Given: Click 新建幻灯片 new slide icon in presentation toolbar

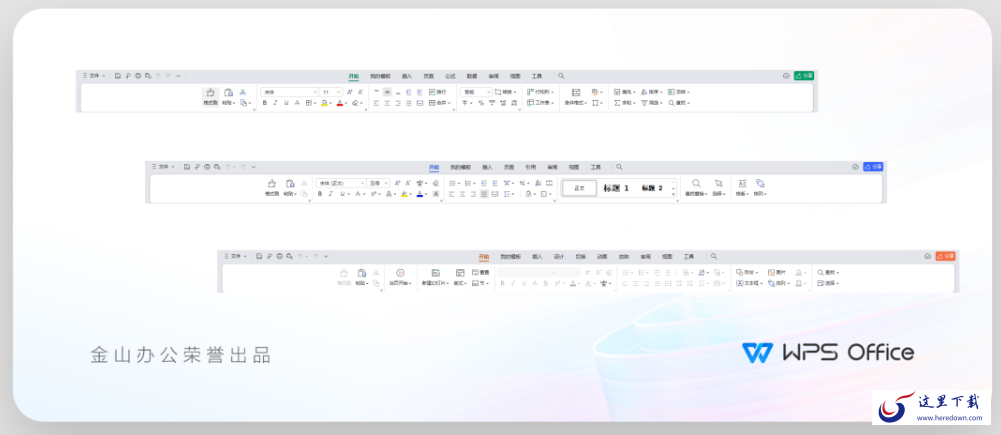Looking at the screenshot, I should pyautogui.click(x=435, y=273).
